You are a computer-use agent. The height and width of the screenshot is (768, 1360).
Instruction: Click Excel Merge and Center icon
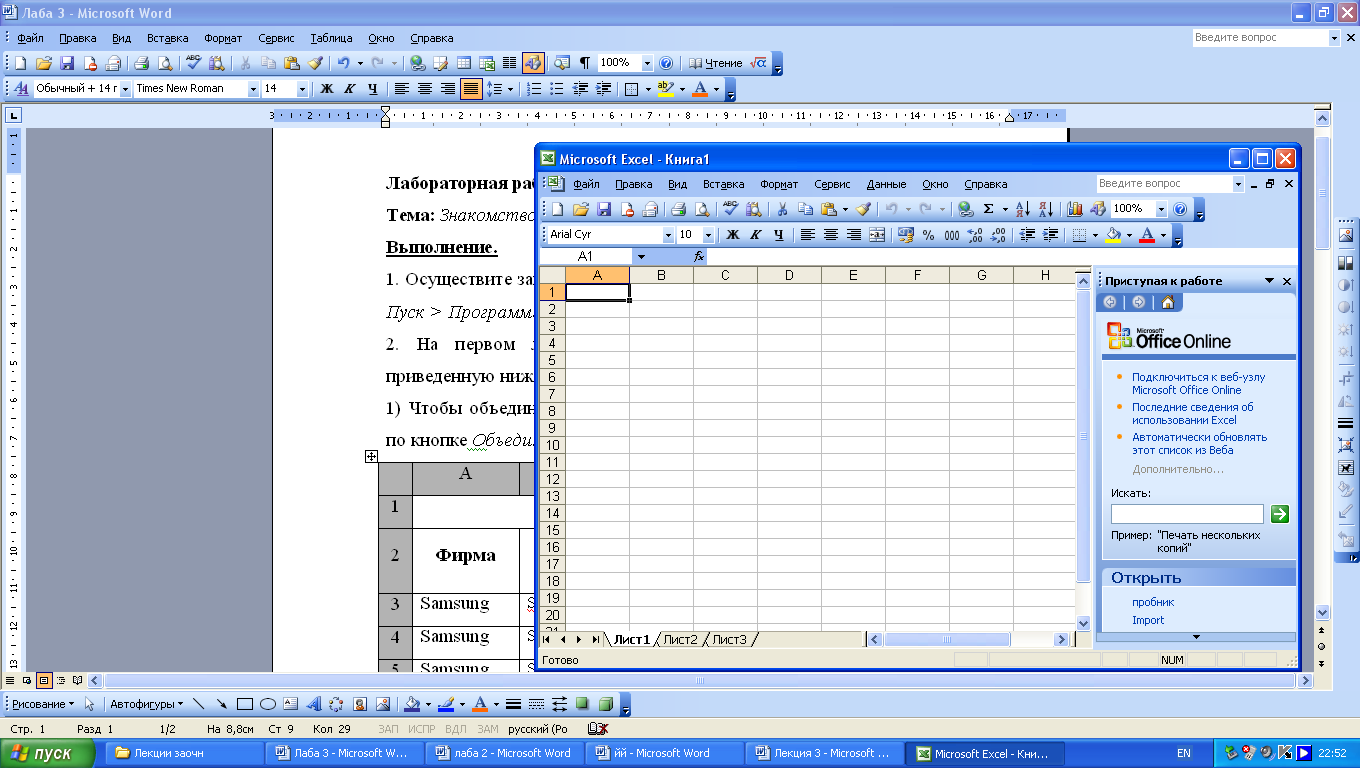[877, 235]
